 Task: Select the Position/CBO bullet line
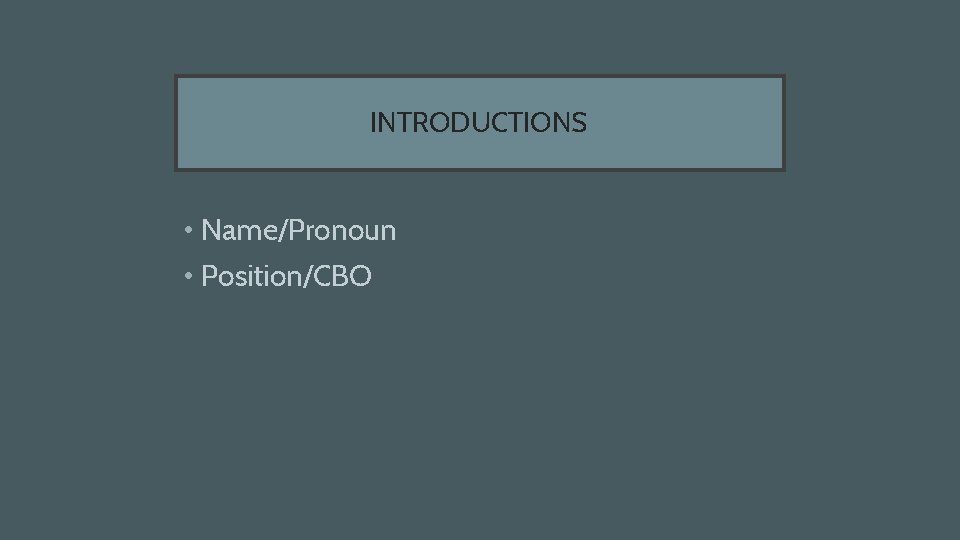tap(278, 277)
